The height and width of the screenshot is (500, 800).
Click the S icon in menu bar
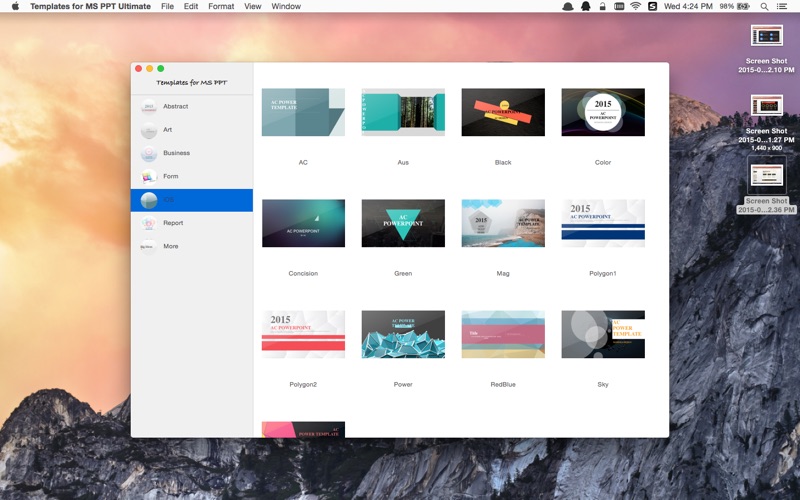[x=652, y=6]
